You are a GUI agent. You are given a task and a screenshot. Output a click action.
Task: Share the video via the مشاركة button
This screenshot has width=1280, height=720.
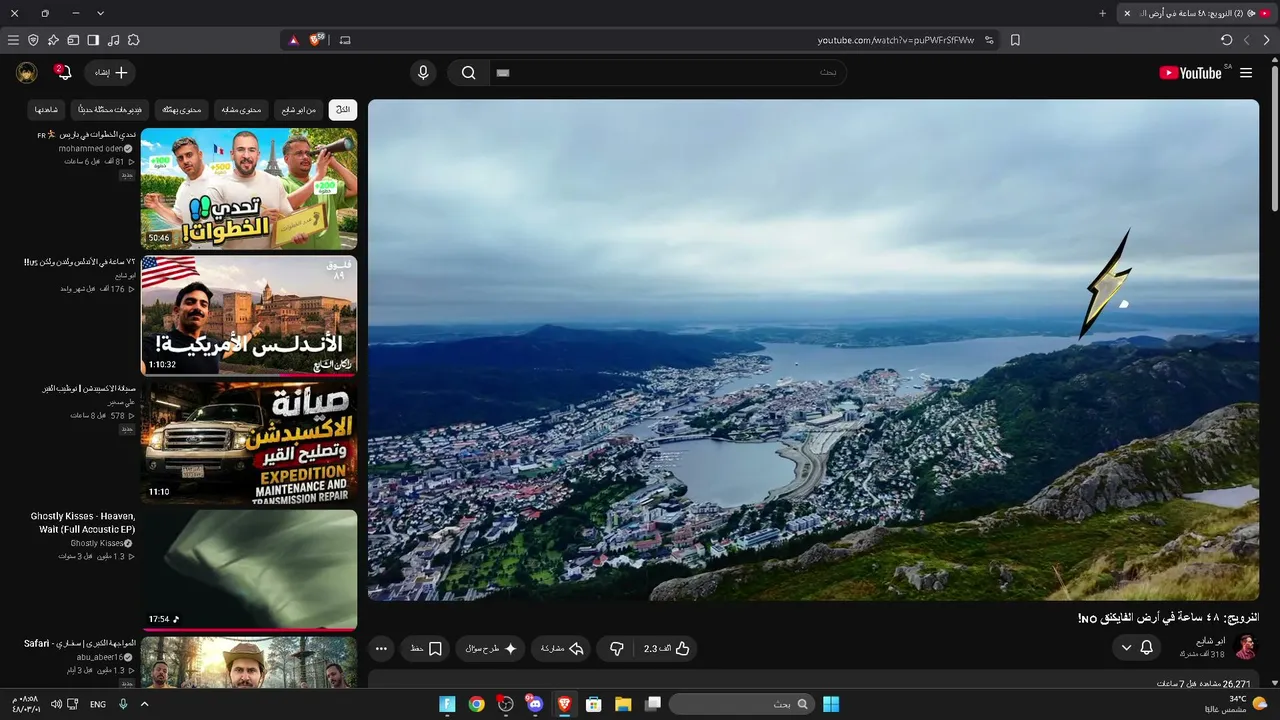tap(561, 649)
